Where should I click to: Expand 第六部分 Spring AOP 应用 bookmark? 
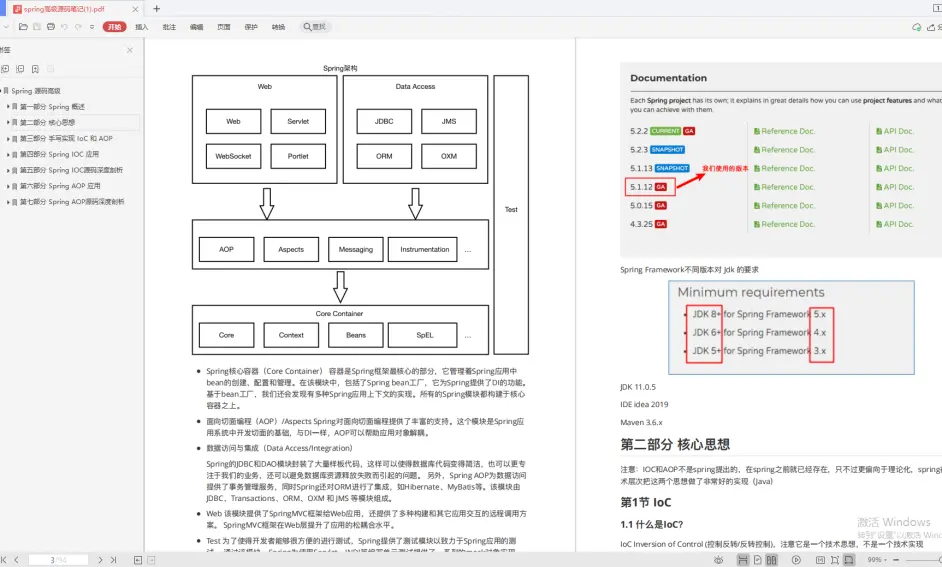8,186
